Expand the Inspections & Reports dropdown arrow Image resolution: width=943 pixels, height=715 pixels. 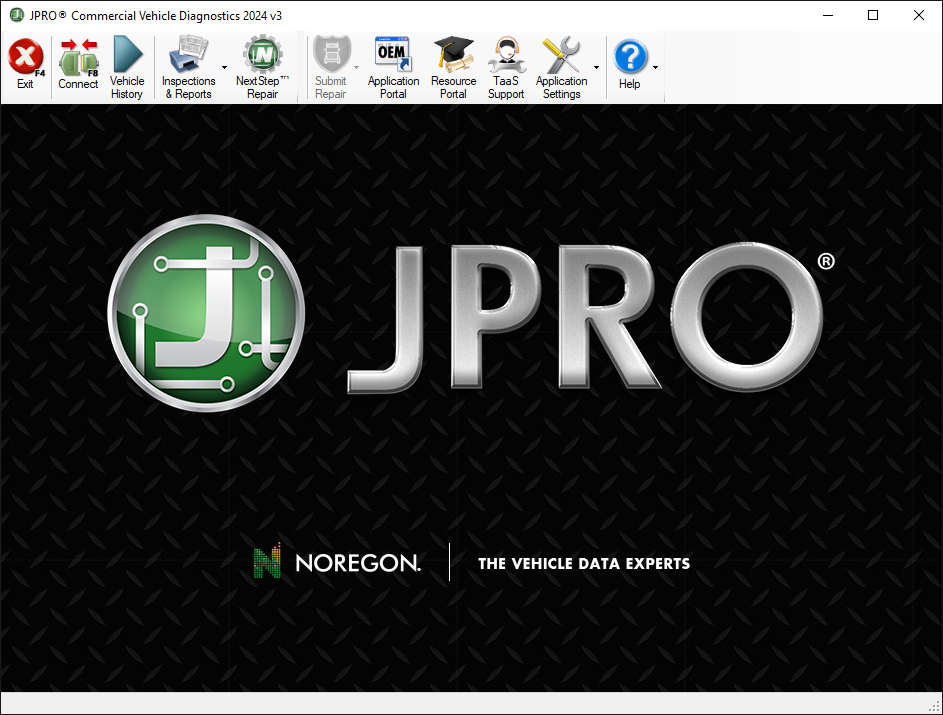coord(224,68)
